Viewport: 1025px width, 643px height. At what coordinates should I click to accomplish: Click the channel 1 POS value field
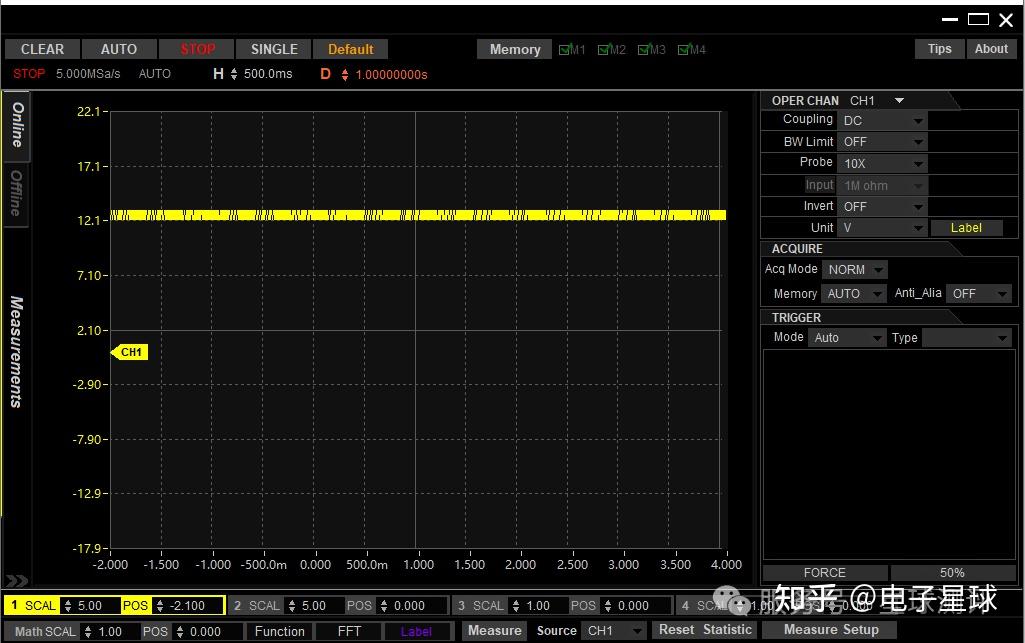(x=187, y=606)
